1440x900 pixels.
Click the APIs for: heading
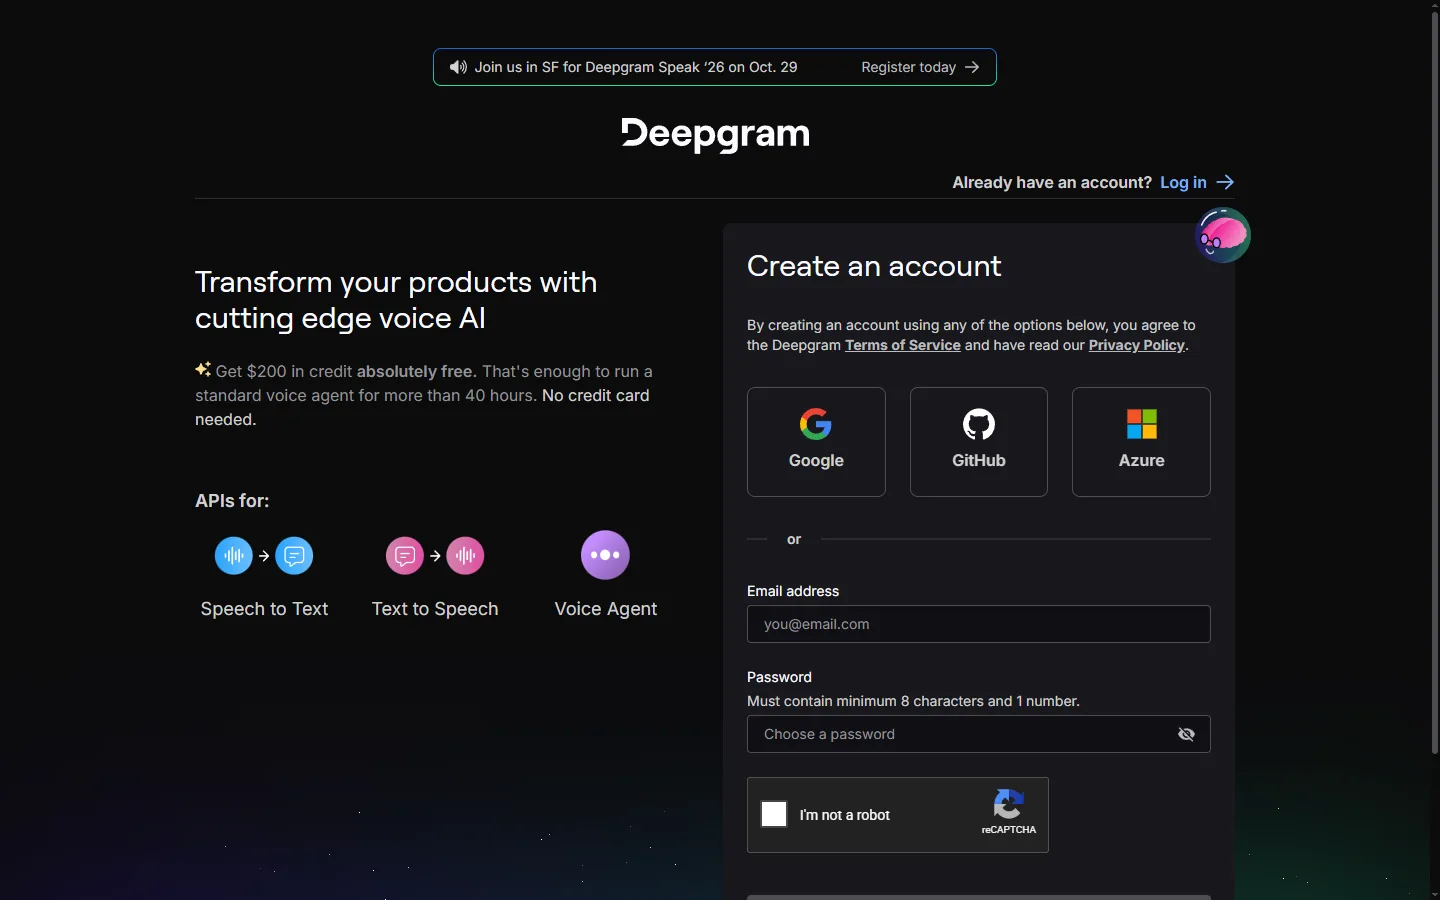(232, 501)
